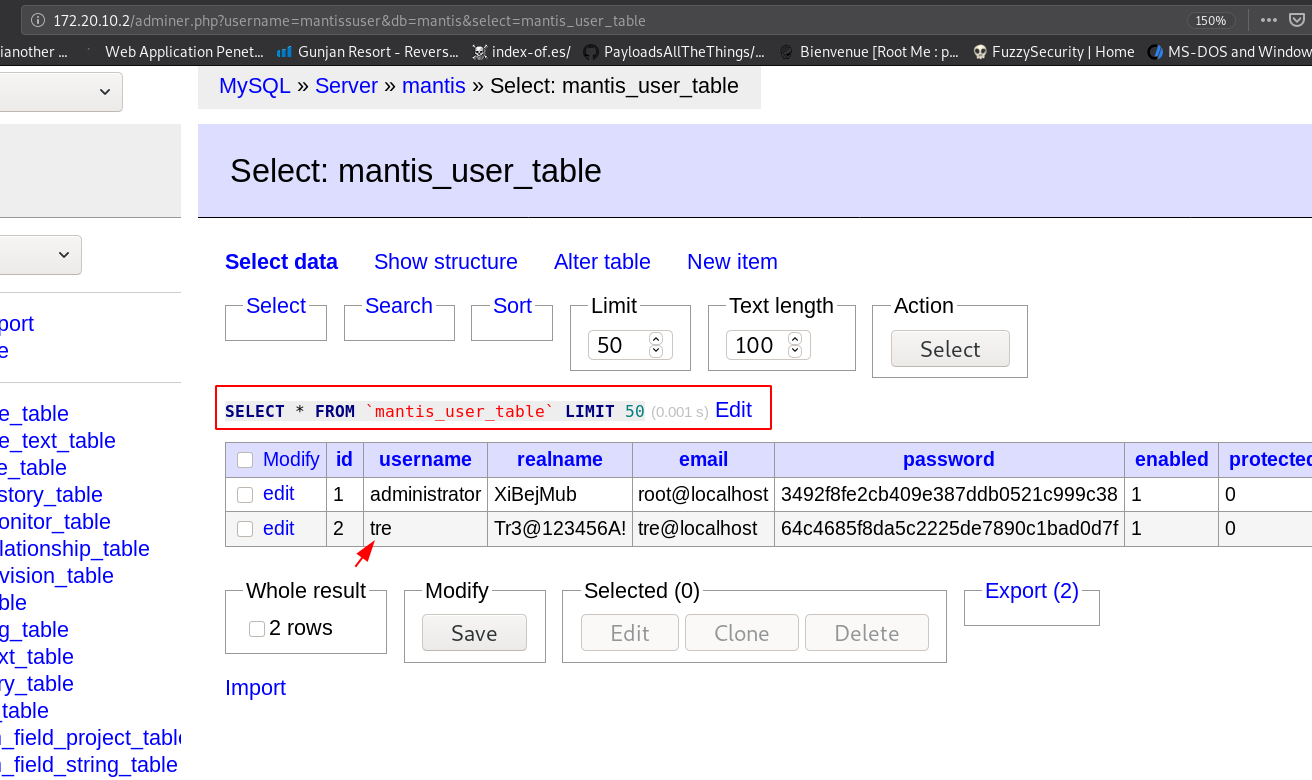Click the Delete button

[x=867, y=633]
